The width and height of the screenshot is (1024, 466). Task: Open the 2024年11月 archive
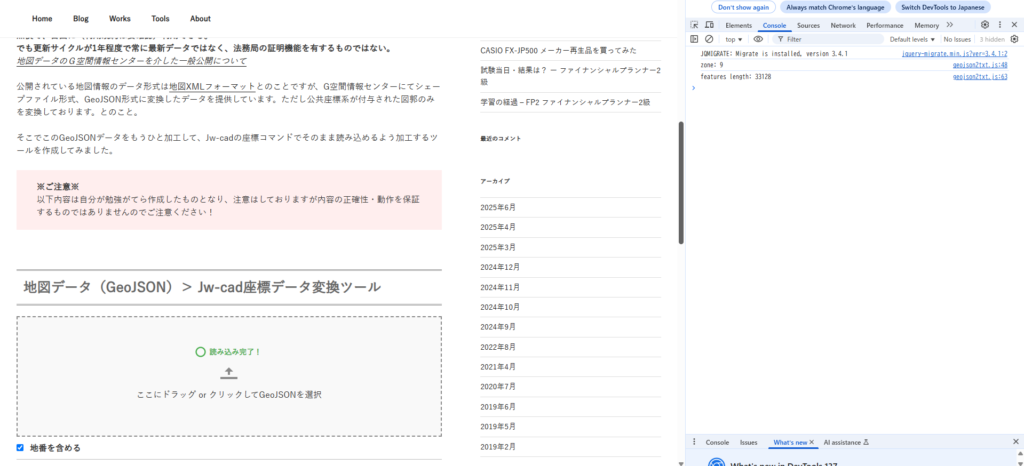point(500,287)
